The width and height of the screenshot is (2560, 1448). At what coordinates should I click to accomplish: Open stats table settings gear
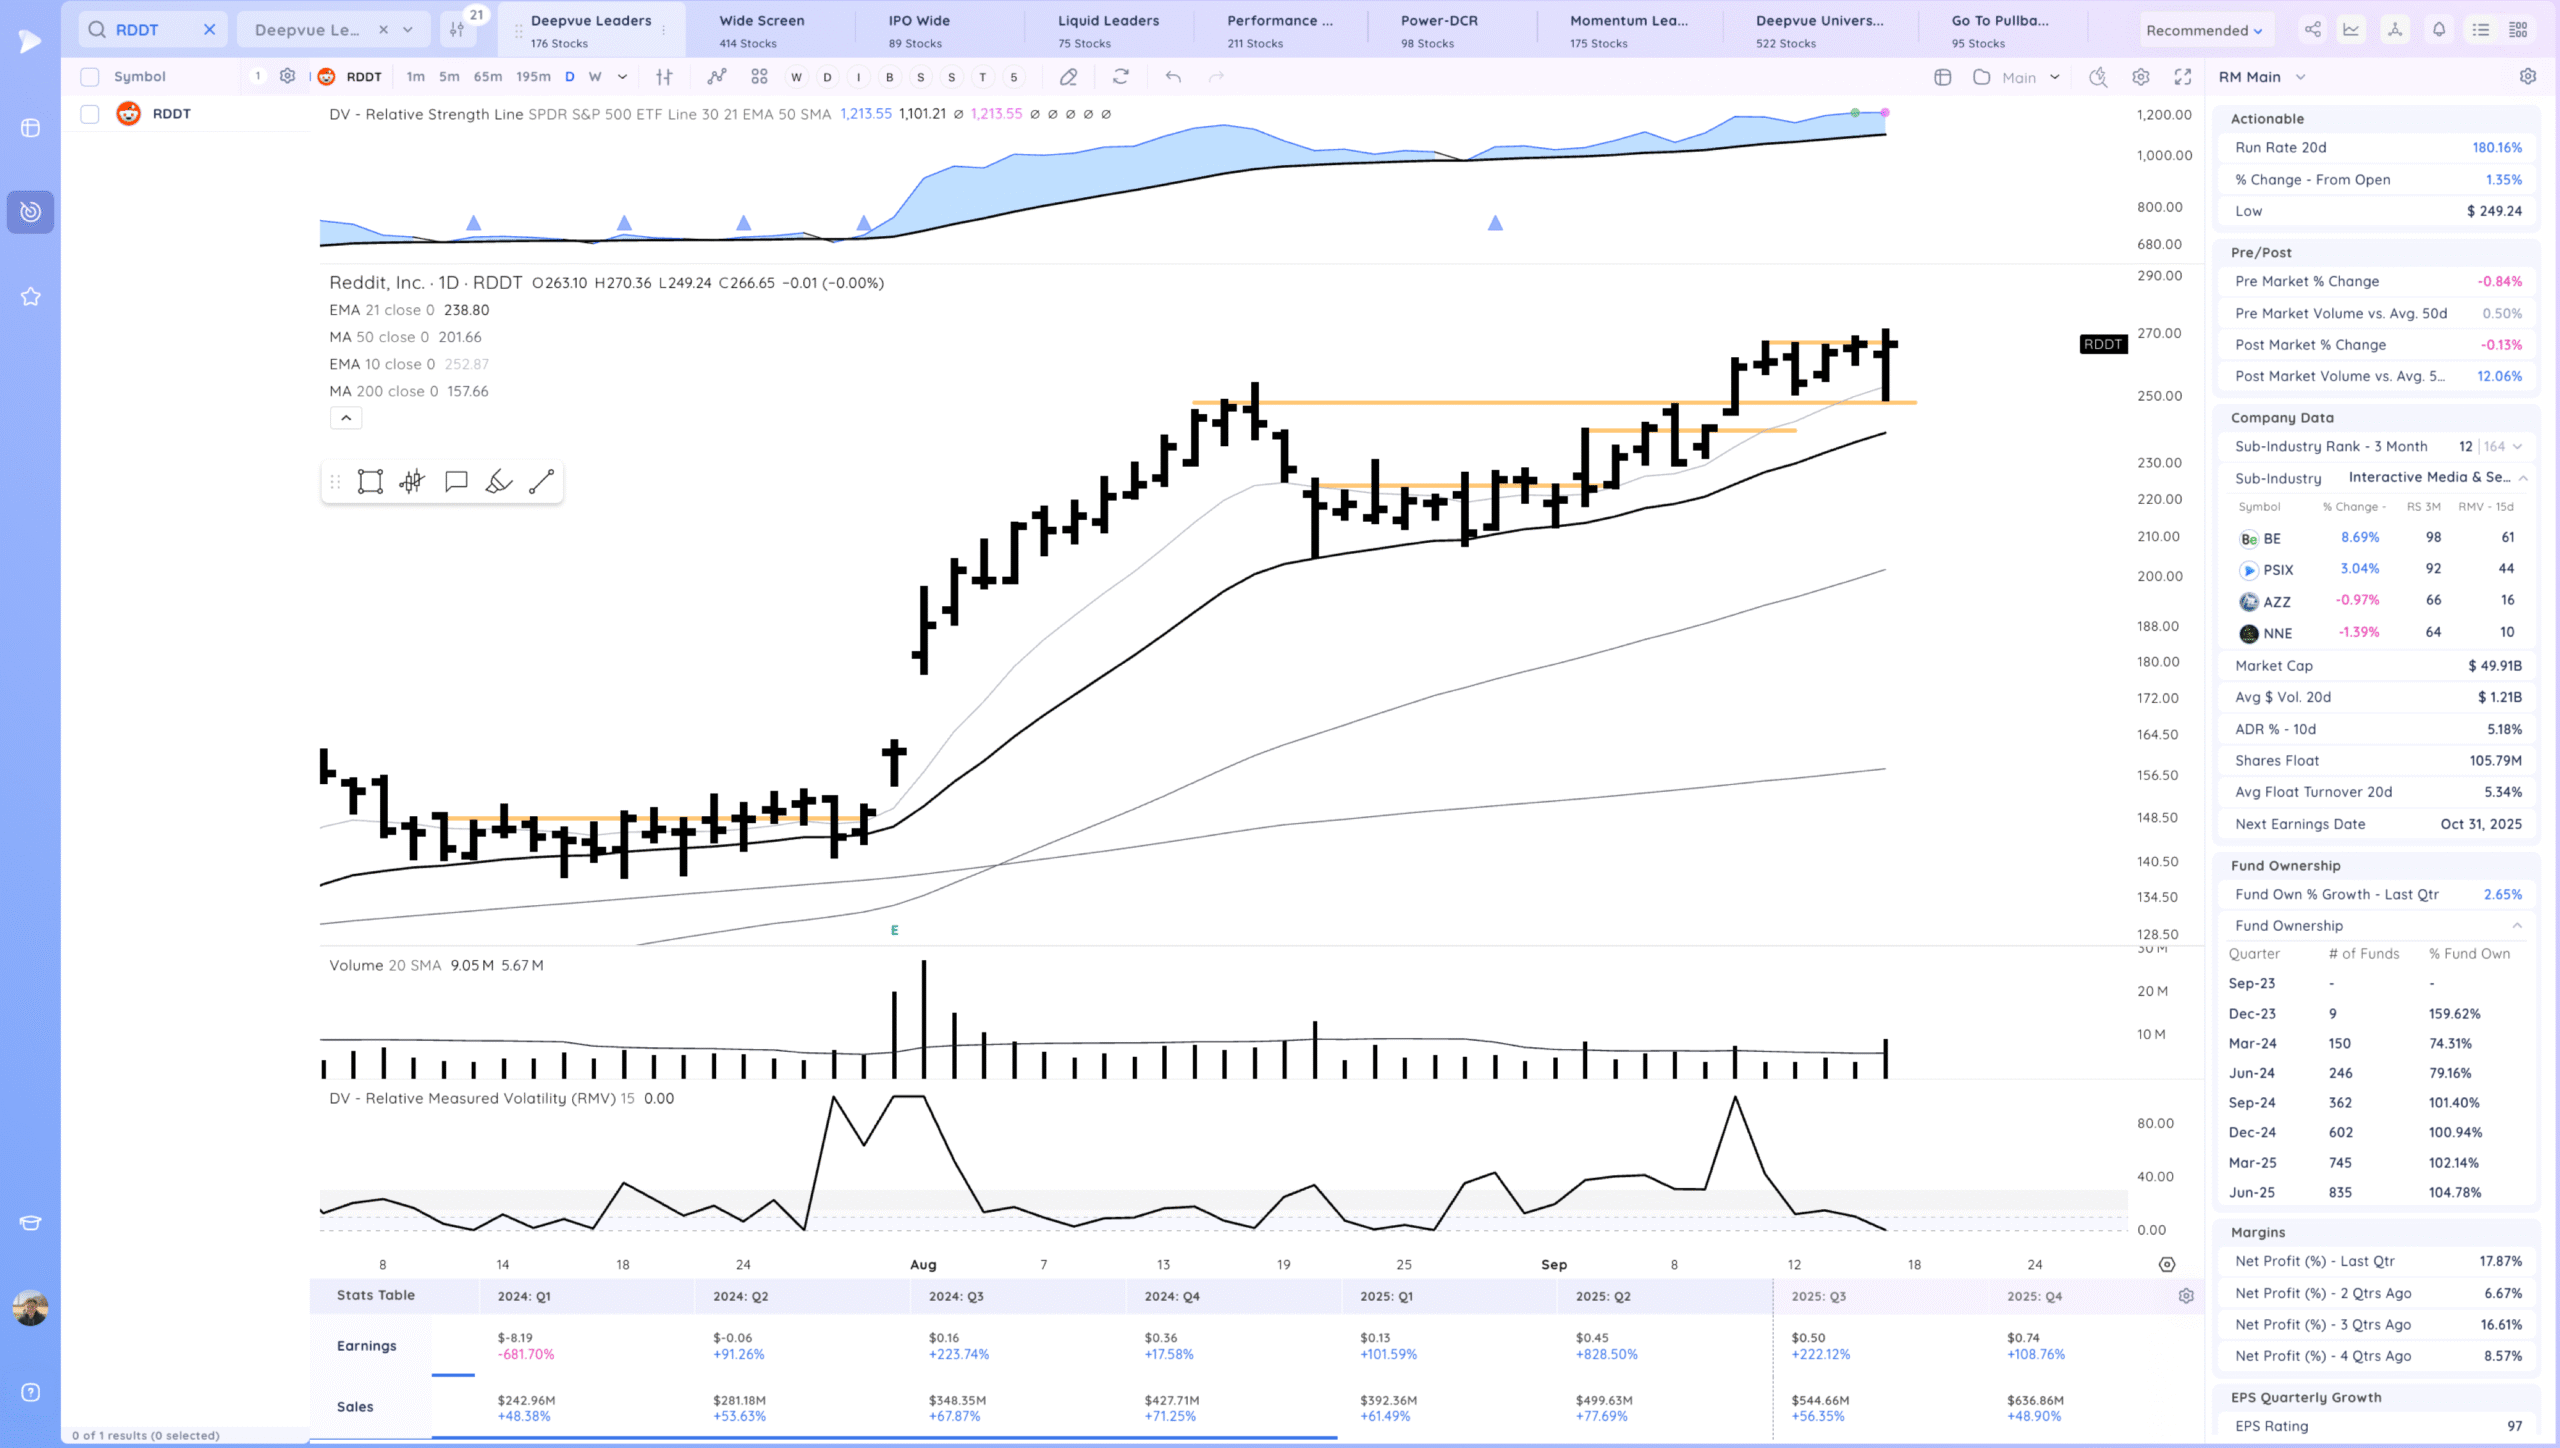click(2186, 1296)
